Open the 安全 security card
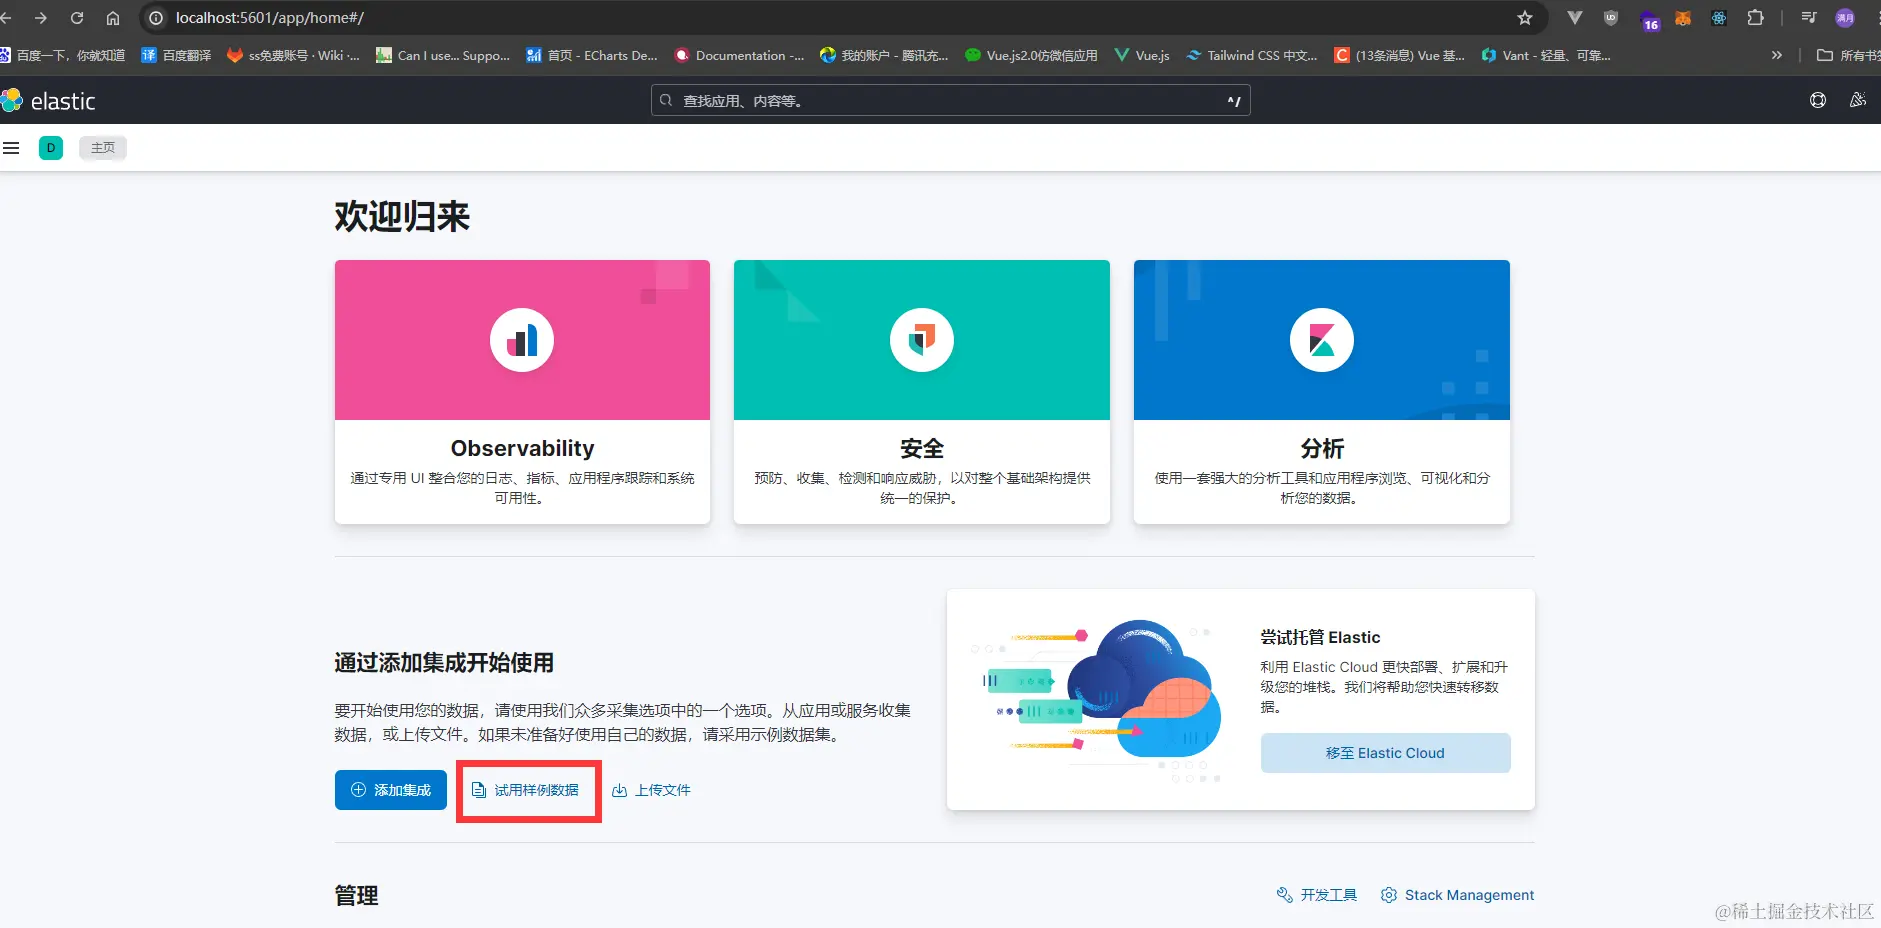 [922, 392]
